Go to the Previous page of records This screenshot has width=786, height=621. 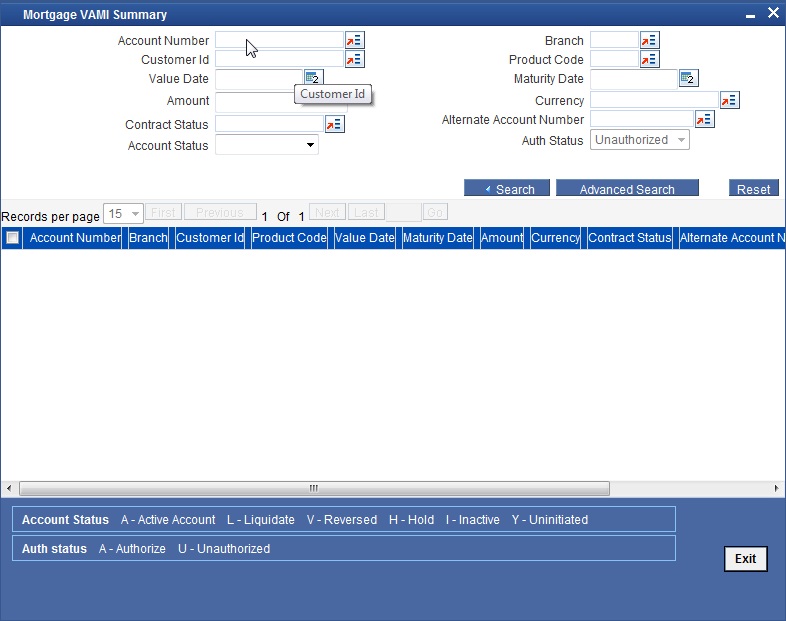220,213
